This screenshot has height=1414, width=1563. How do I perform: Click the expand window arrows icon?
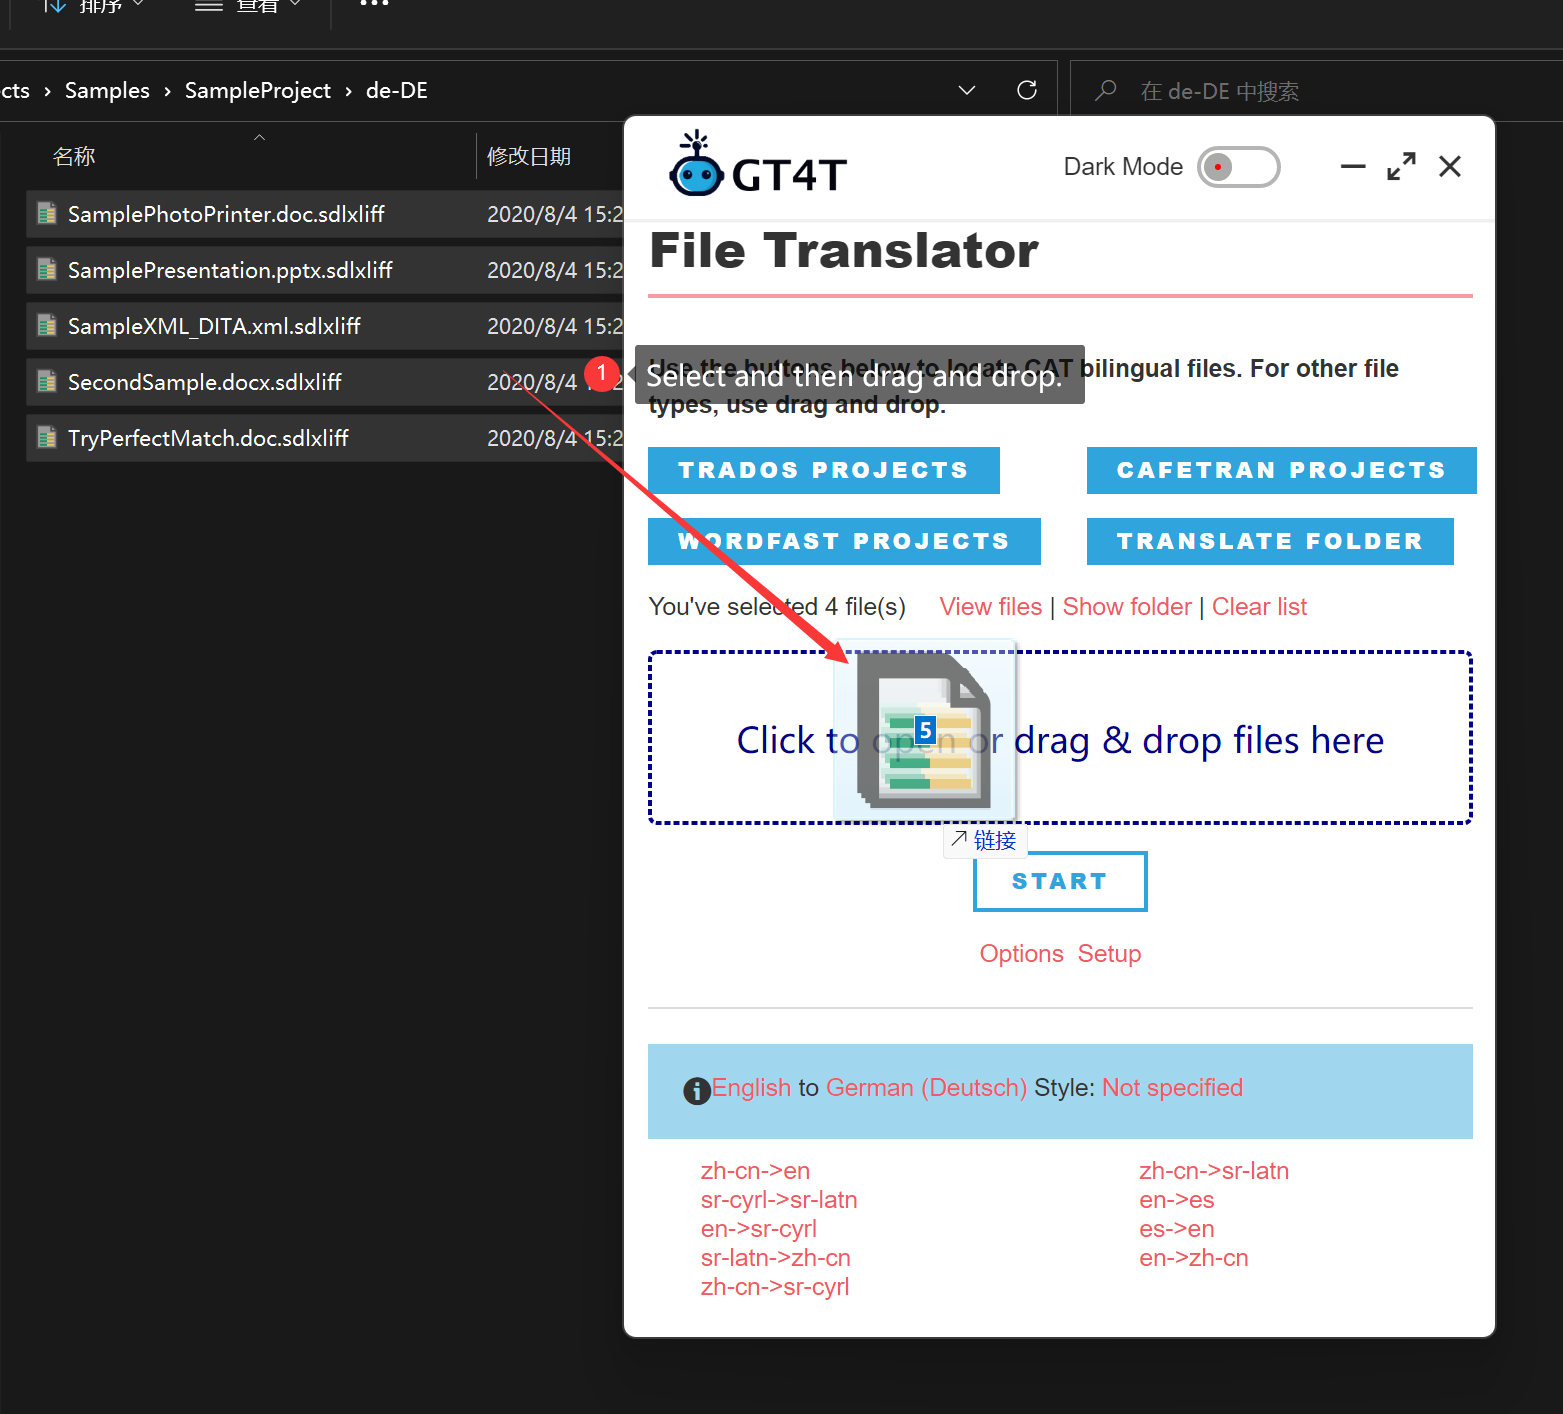point(1401,167)
